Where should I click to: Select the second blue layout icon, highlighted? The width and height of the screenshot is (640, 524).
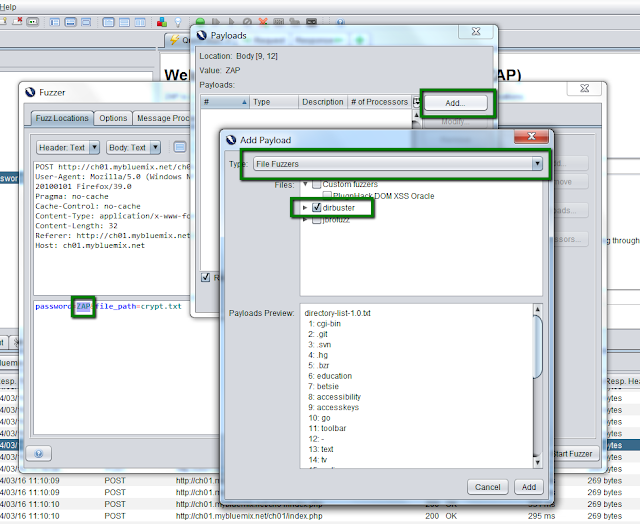(71, 22)
